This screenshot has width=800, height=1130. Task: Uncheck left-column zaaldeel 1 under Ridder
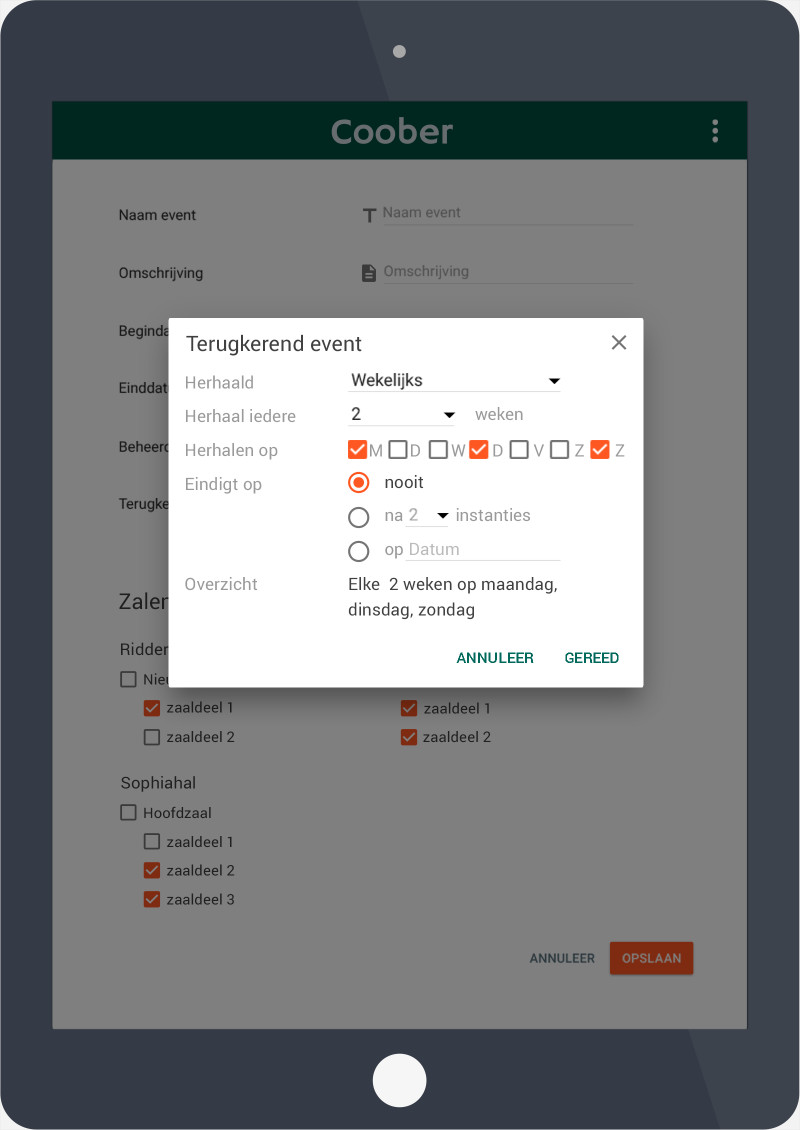coord(151,708)
